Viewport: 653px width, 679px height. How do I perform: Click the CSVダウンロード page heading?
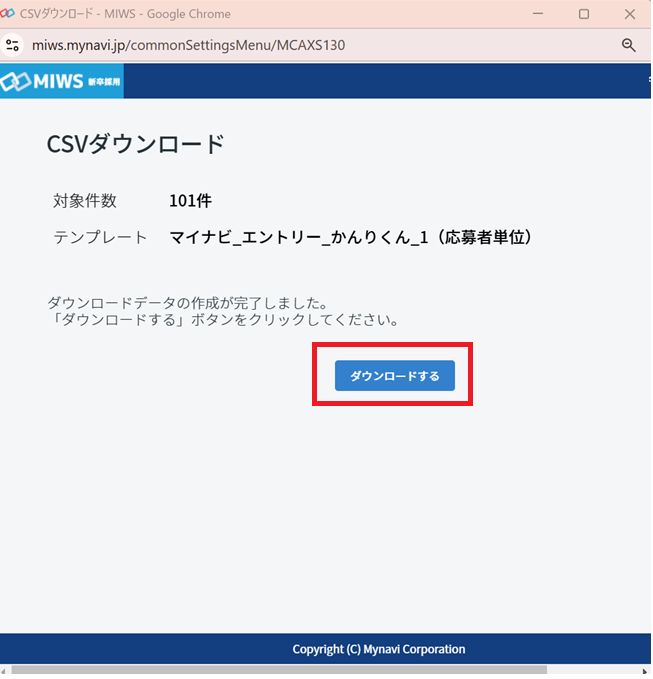pos(135,144)
